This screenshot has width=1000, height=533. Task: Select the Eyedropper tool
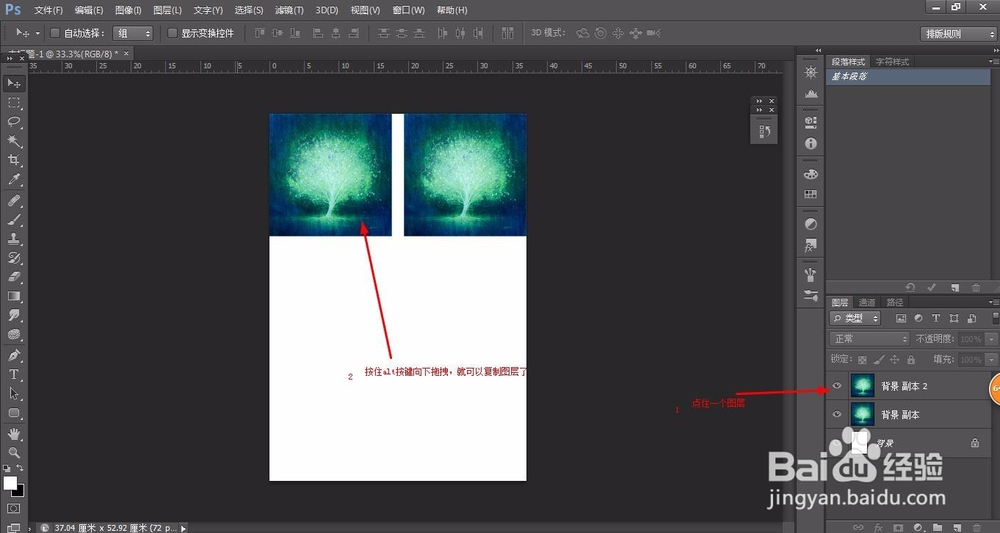tap(14, 180)
